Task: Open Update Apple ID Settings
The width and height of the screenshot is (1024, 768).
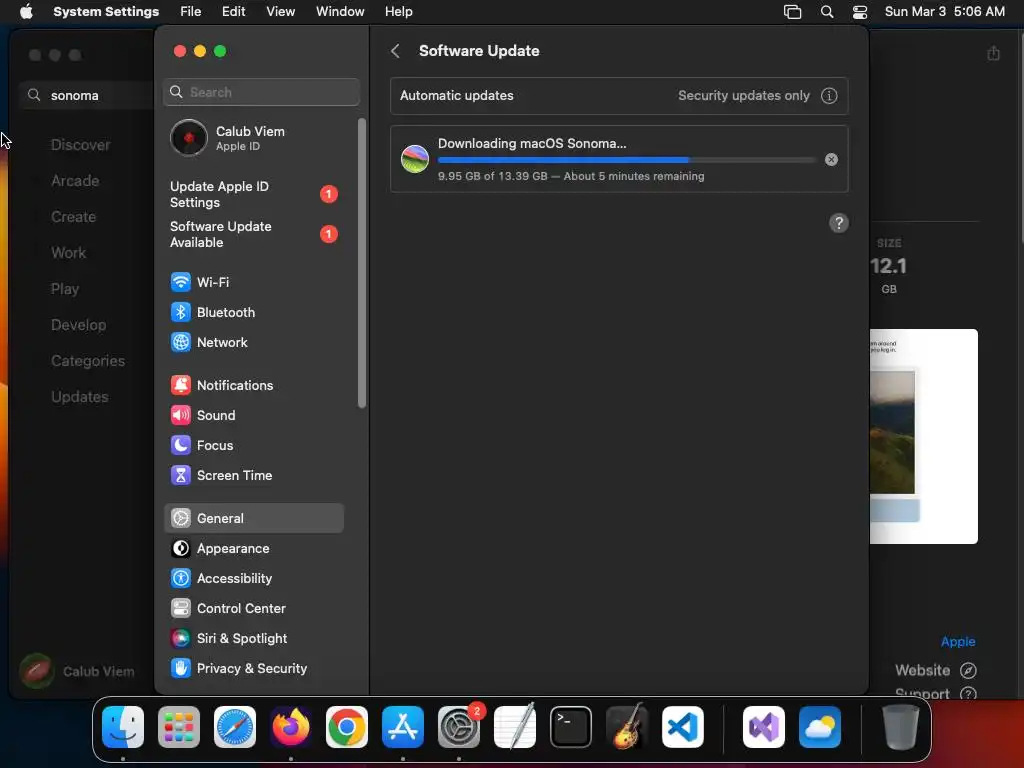Action: click(253, 194)
